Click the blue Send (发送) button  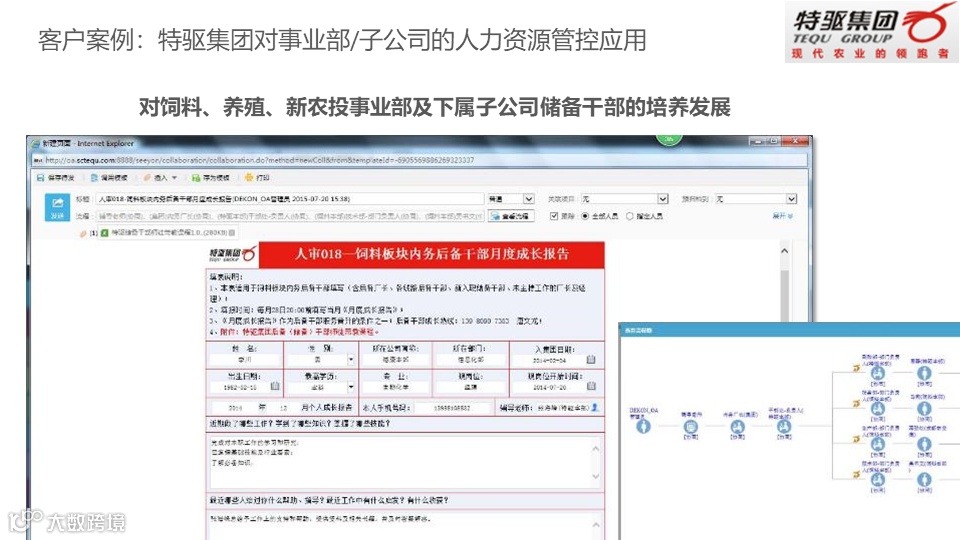tap(57, 206)
